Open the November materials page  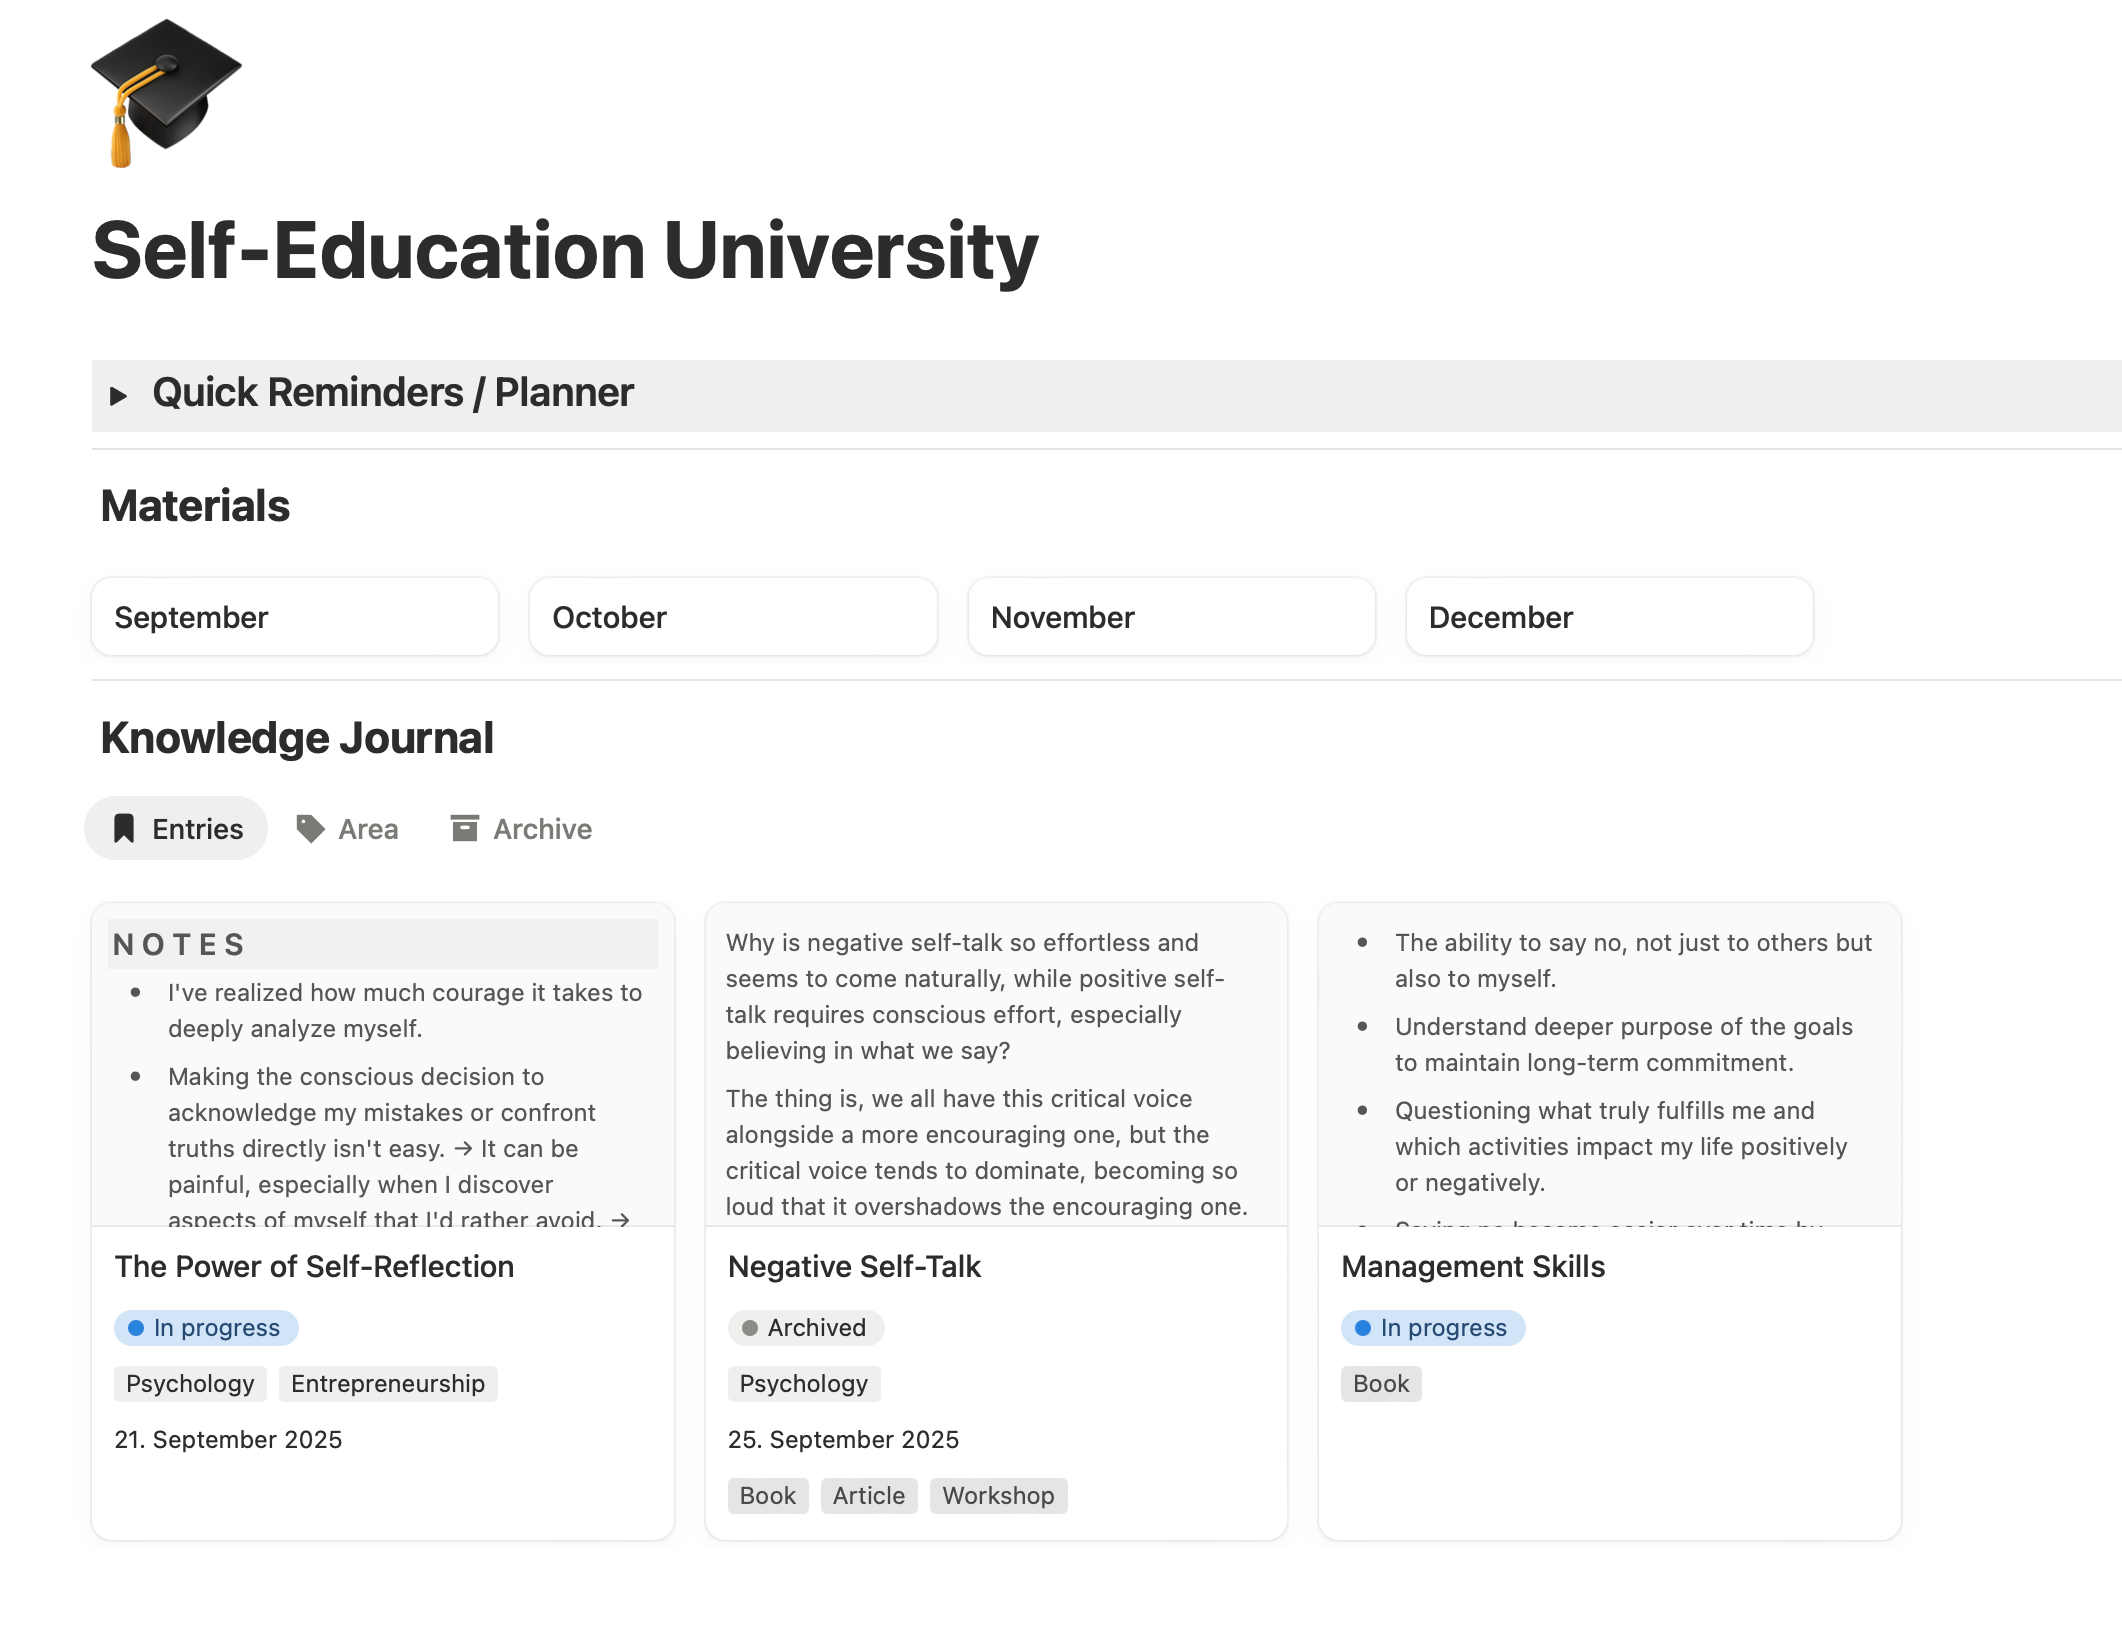1171,617
